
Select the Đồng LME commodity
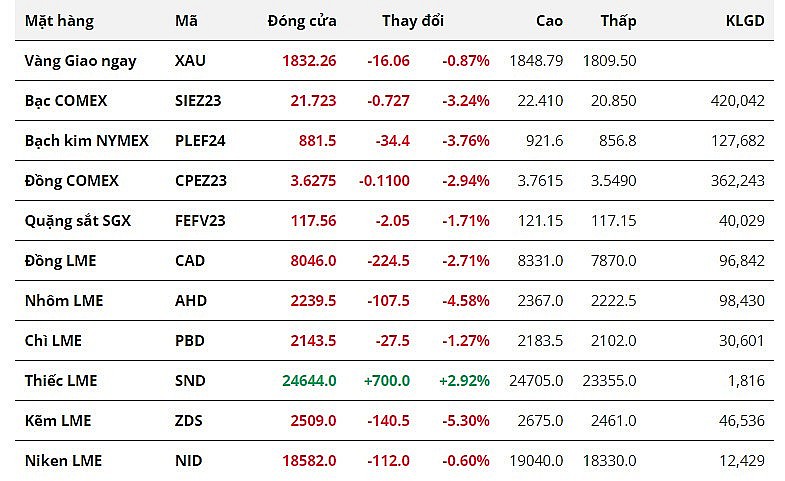pos(60,260)
